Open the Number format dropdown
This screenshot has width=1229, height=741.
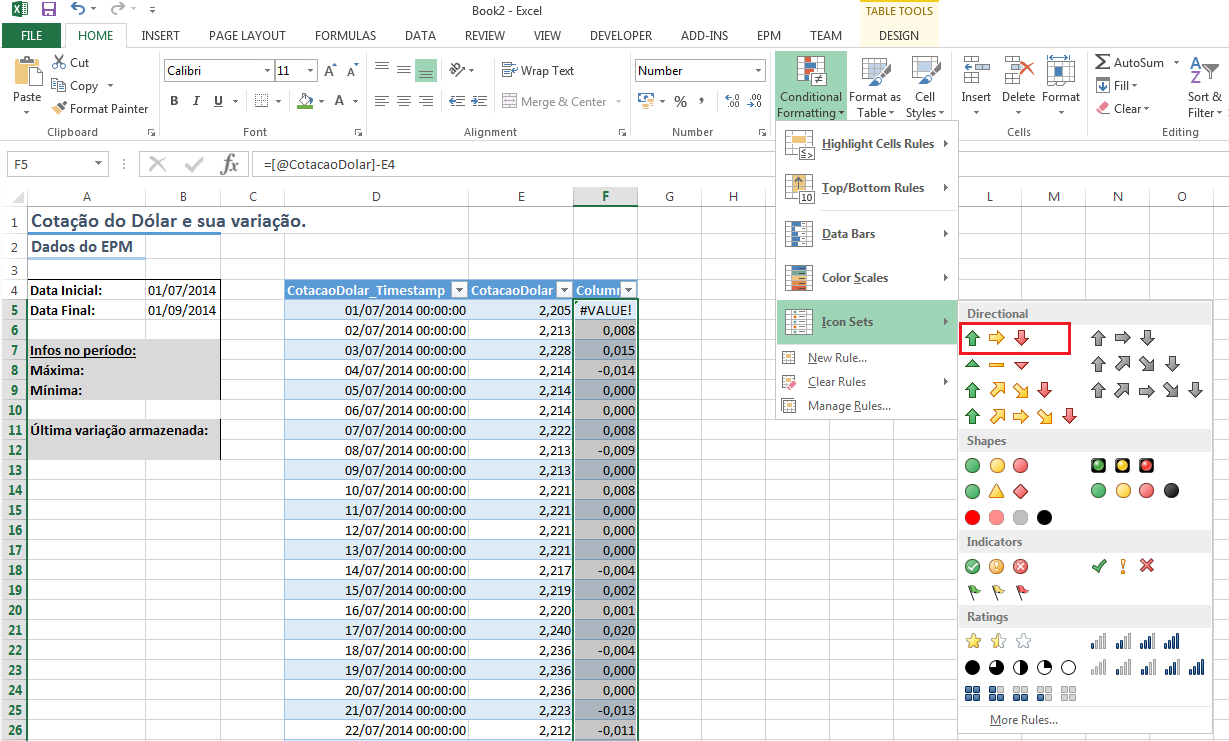point(758,71)
